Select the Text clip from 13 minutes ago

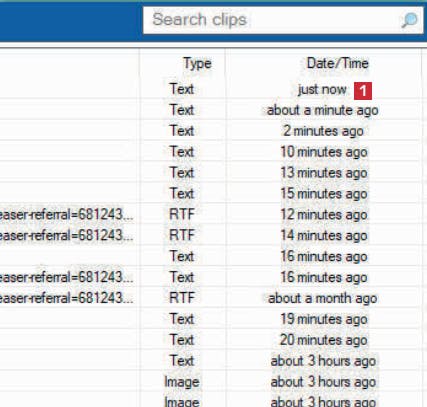point(213,173)
